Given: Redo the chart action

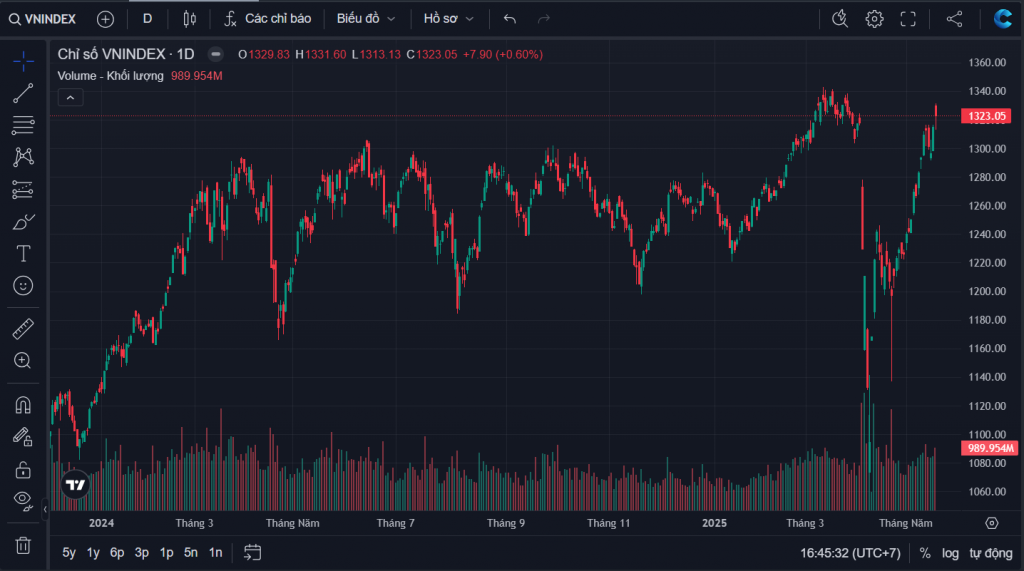Looking at the screenshot, I should 543,19.
